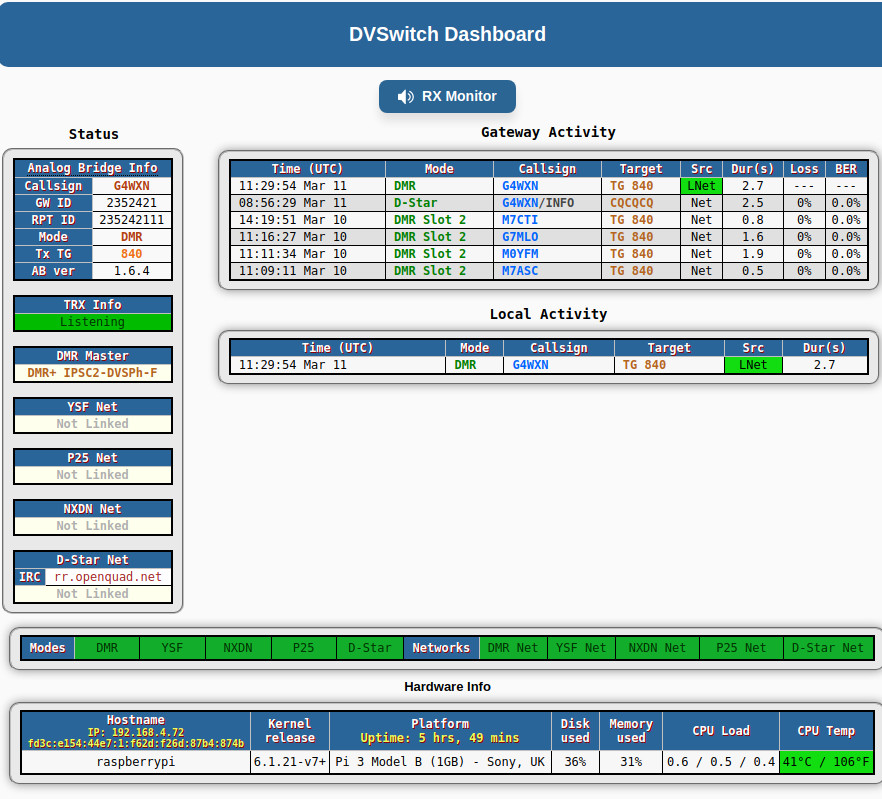Open callsign M7CTI in Gateway Activity

(518, 219)
